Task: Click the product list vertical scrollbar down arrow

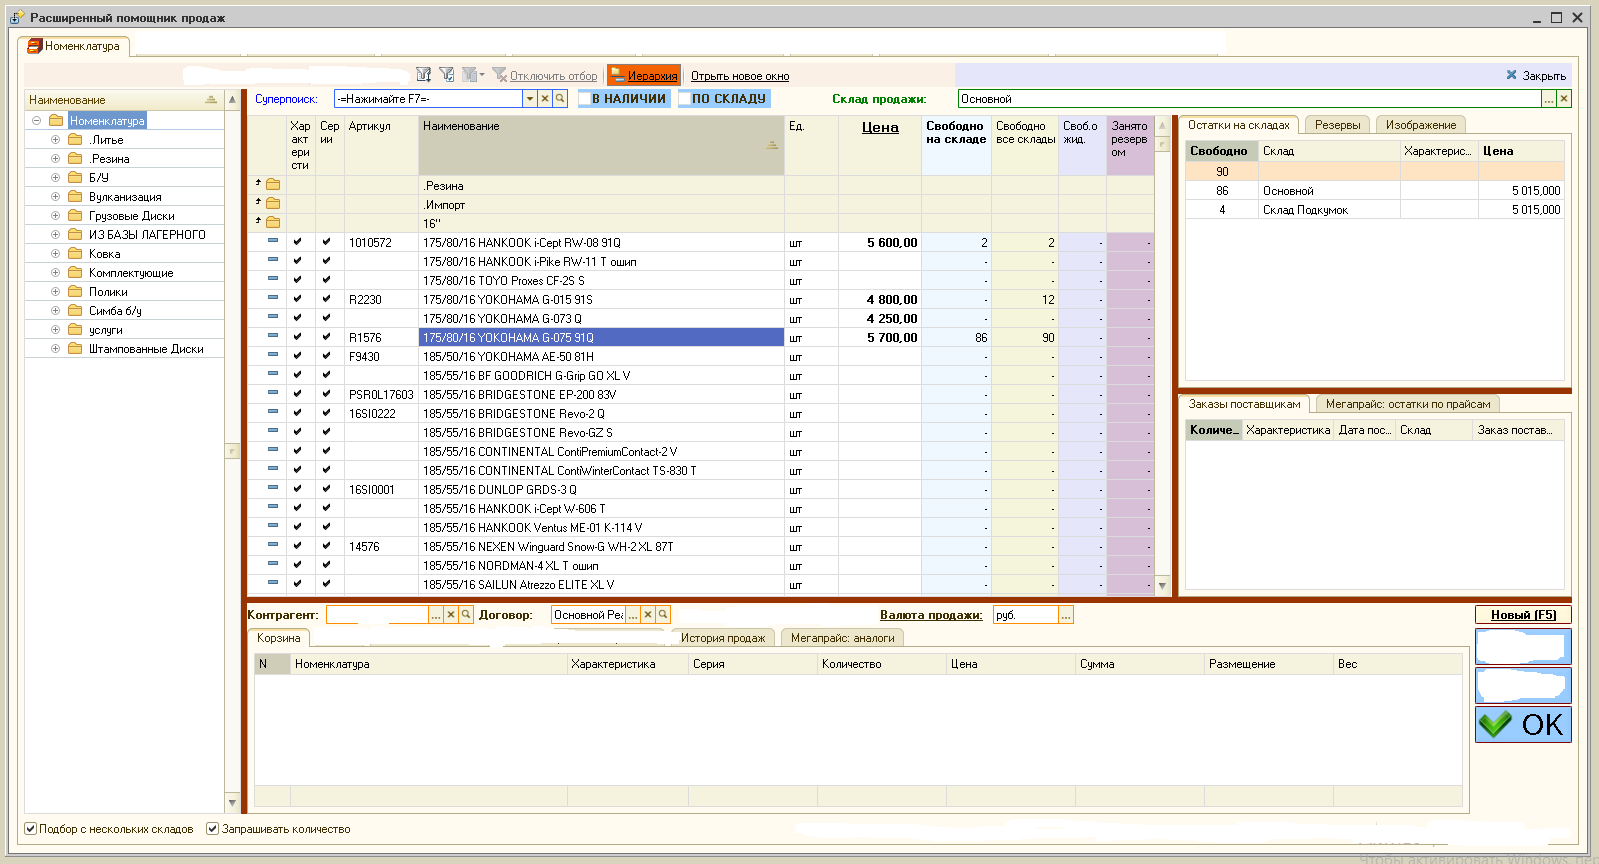Action: [x=1162, y=585]
